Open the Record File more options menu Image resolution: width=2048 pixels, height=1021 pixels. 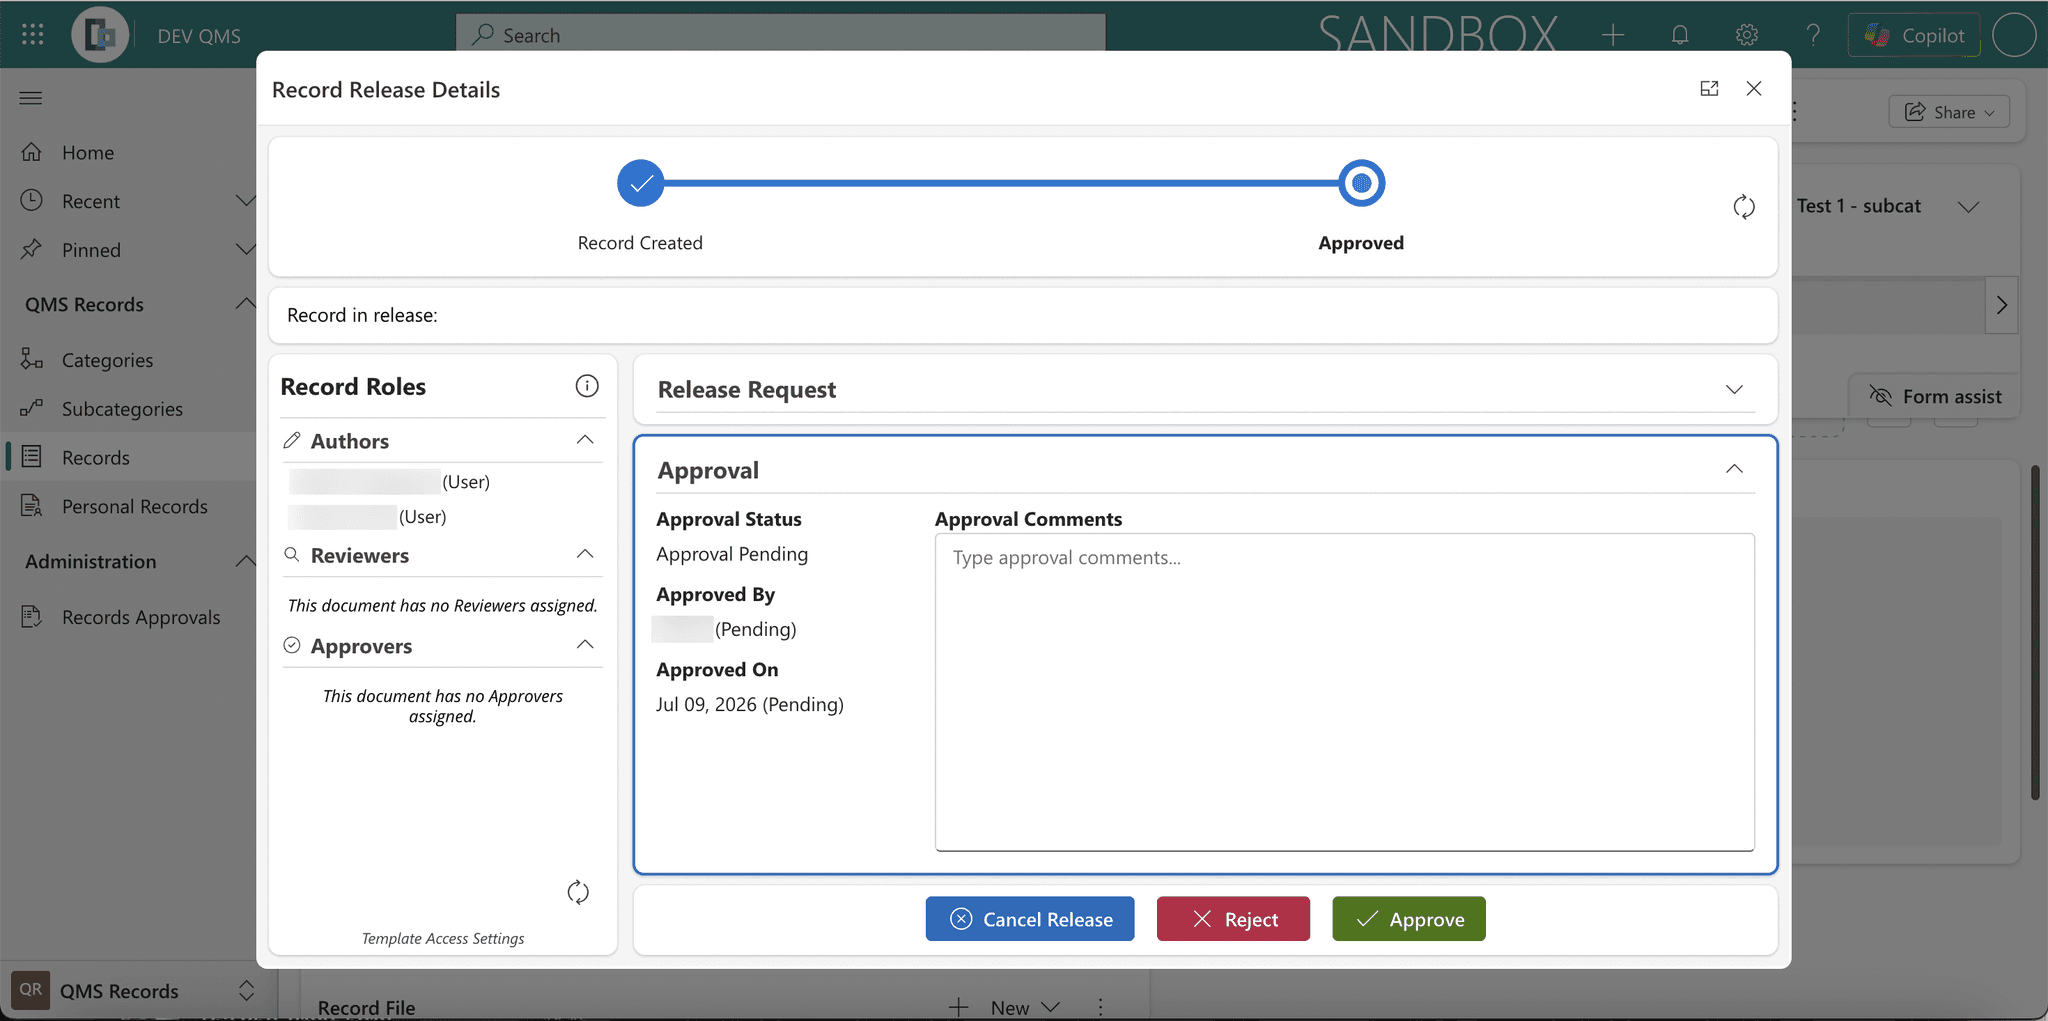1100,1007
